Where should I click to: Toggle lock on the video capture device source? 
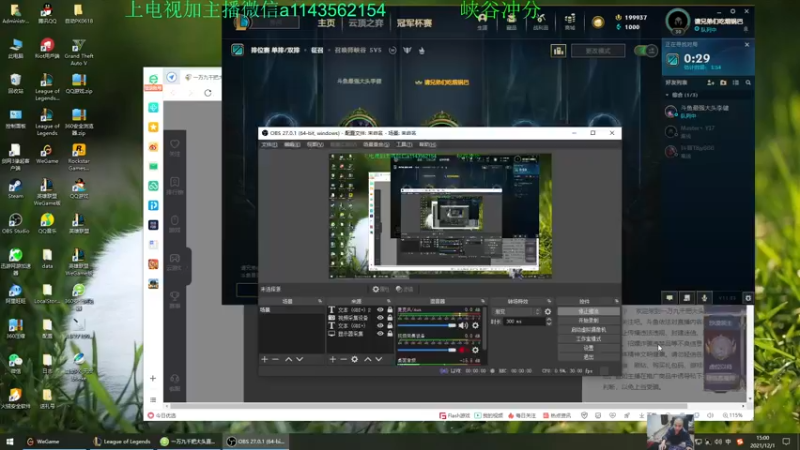390,318
